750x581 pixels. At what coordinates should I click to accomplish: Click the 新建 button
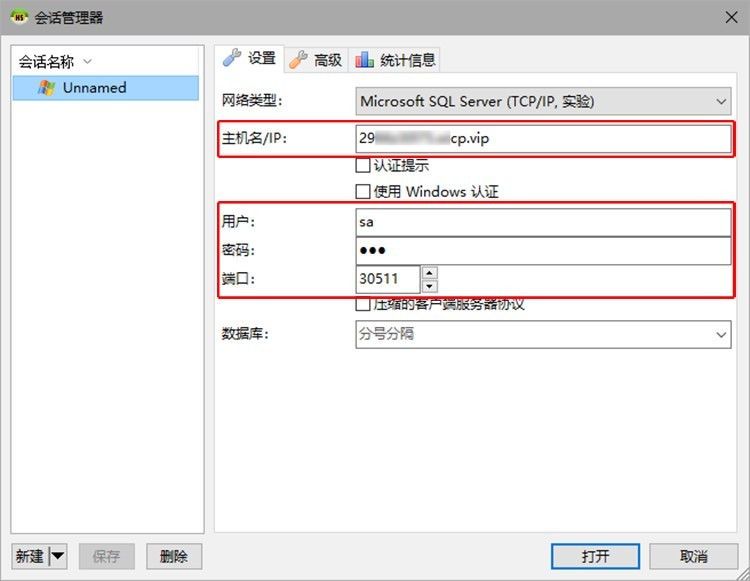coord(30,556)
